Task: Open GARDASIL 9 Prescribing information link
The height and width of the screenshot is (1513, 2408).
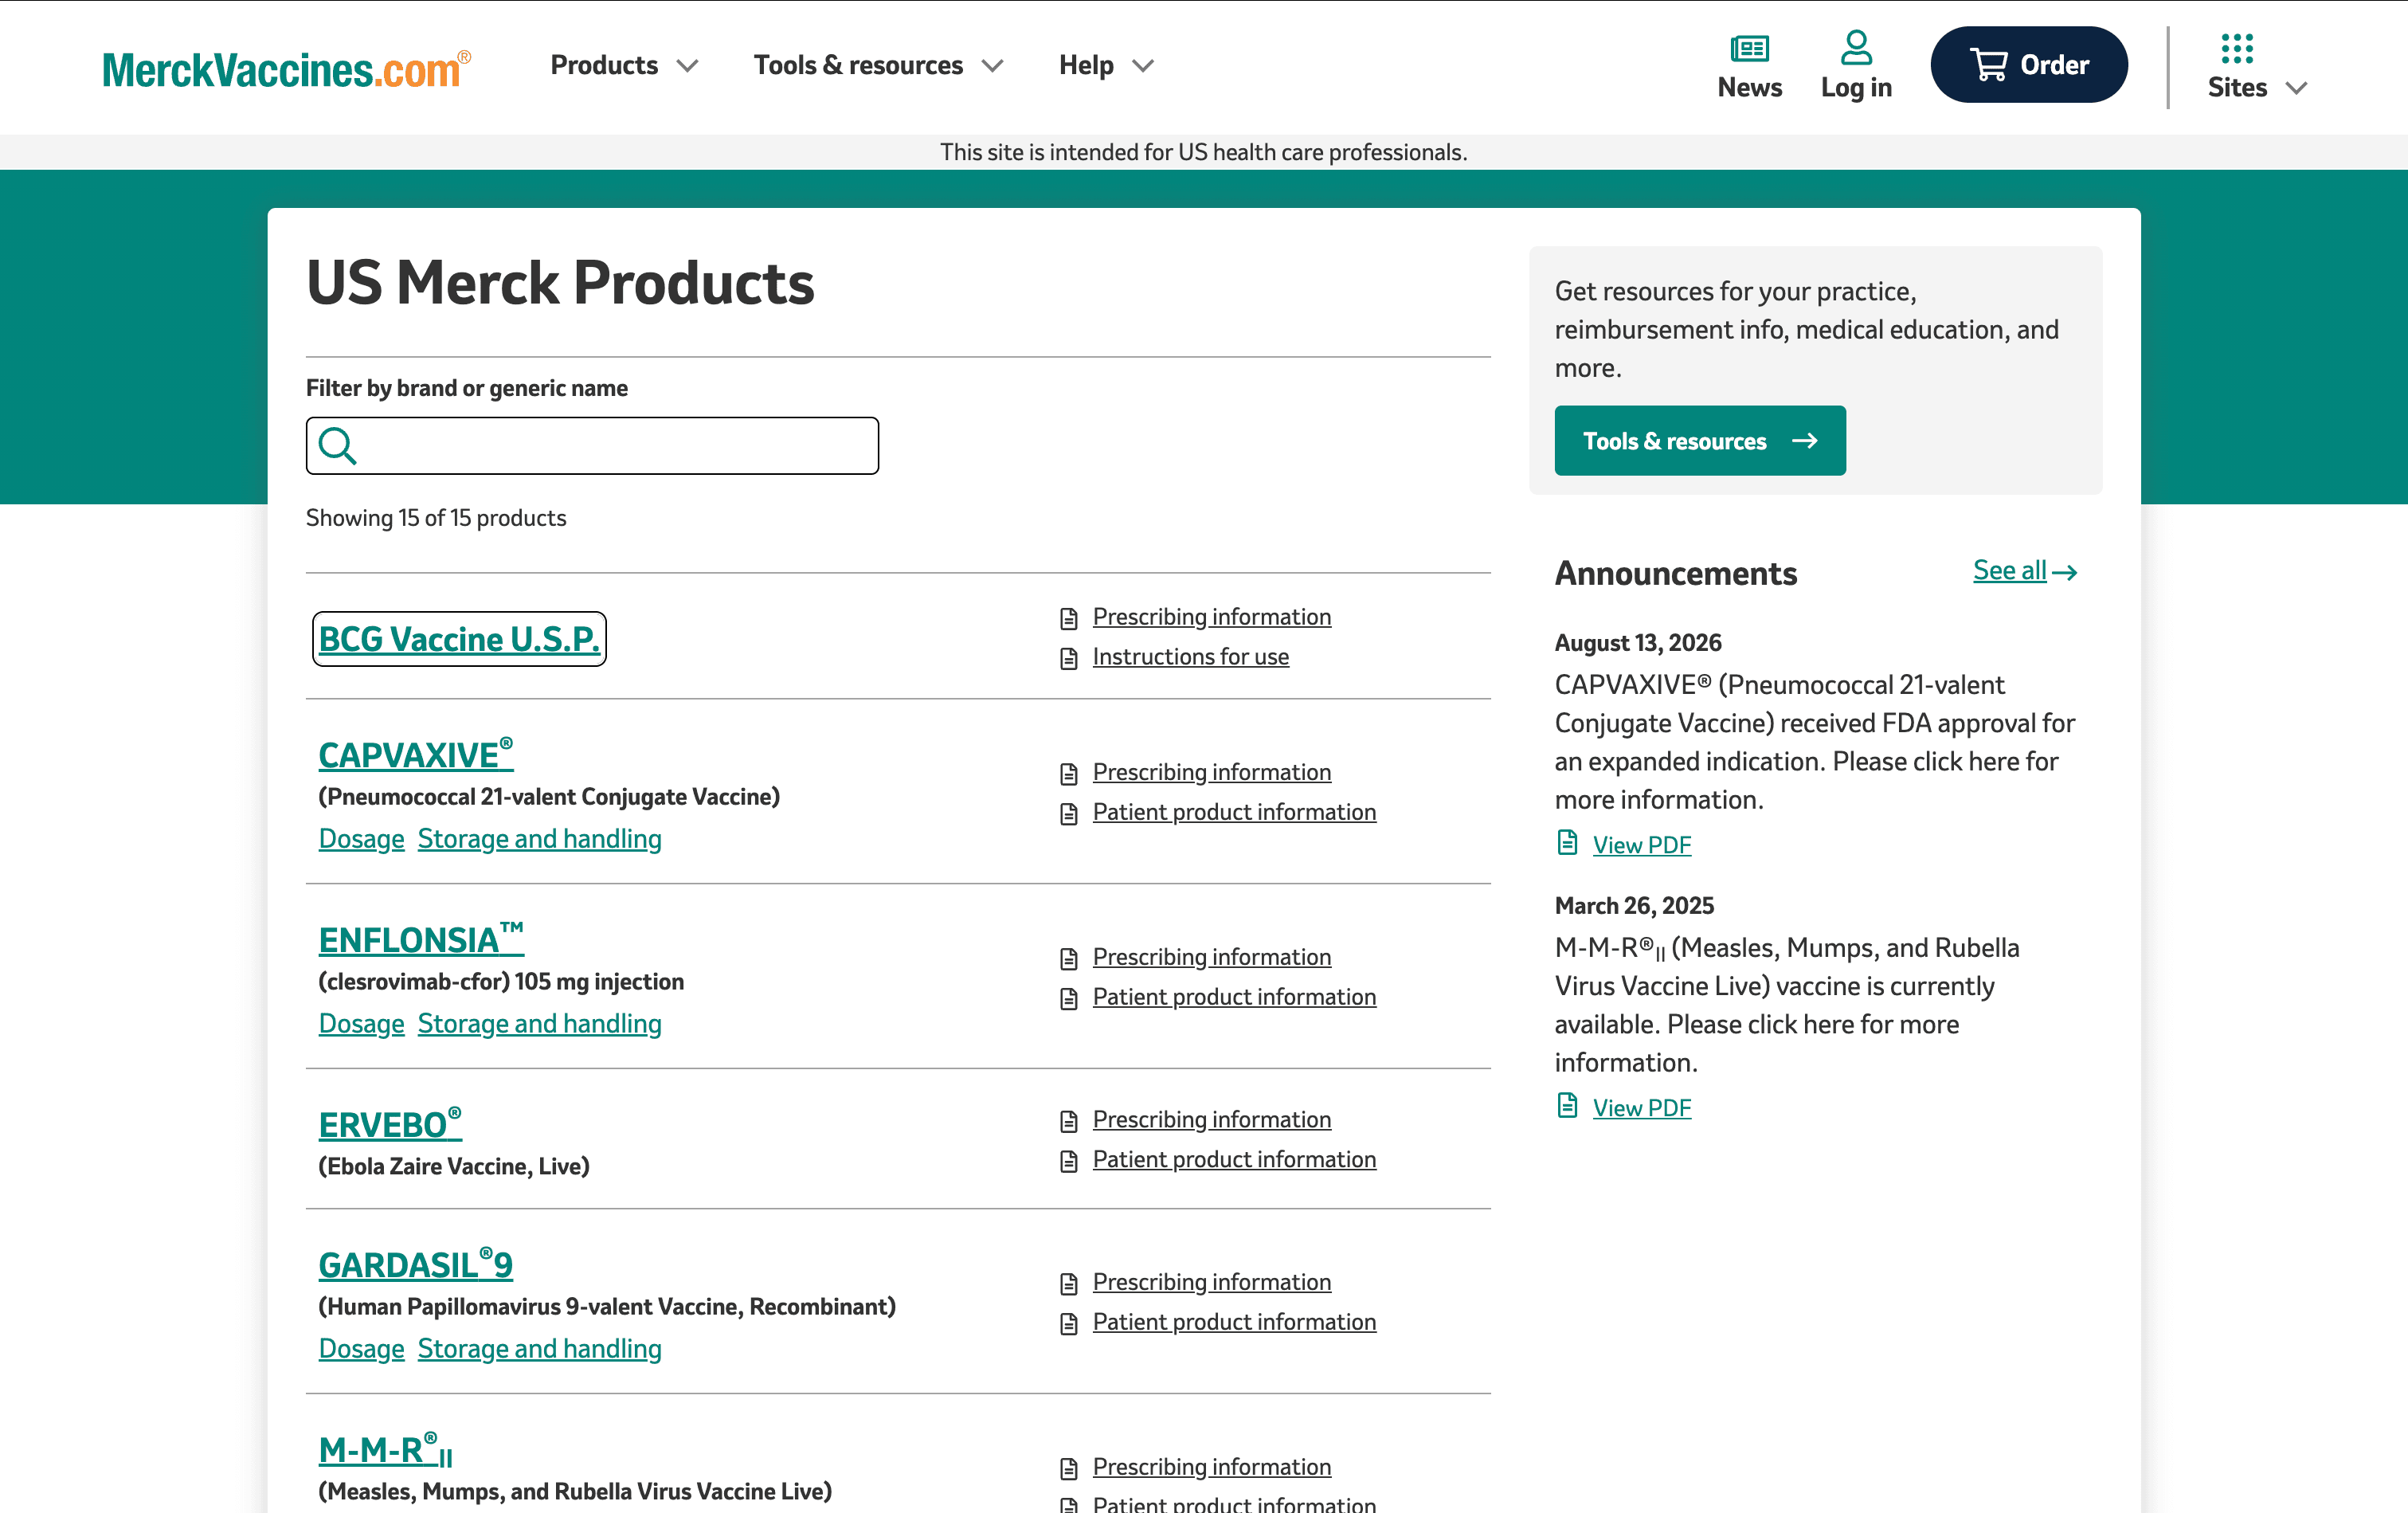Action: [1212, 1282]
